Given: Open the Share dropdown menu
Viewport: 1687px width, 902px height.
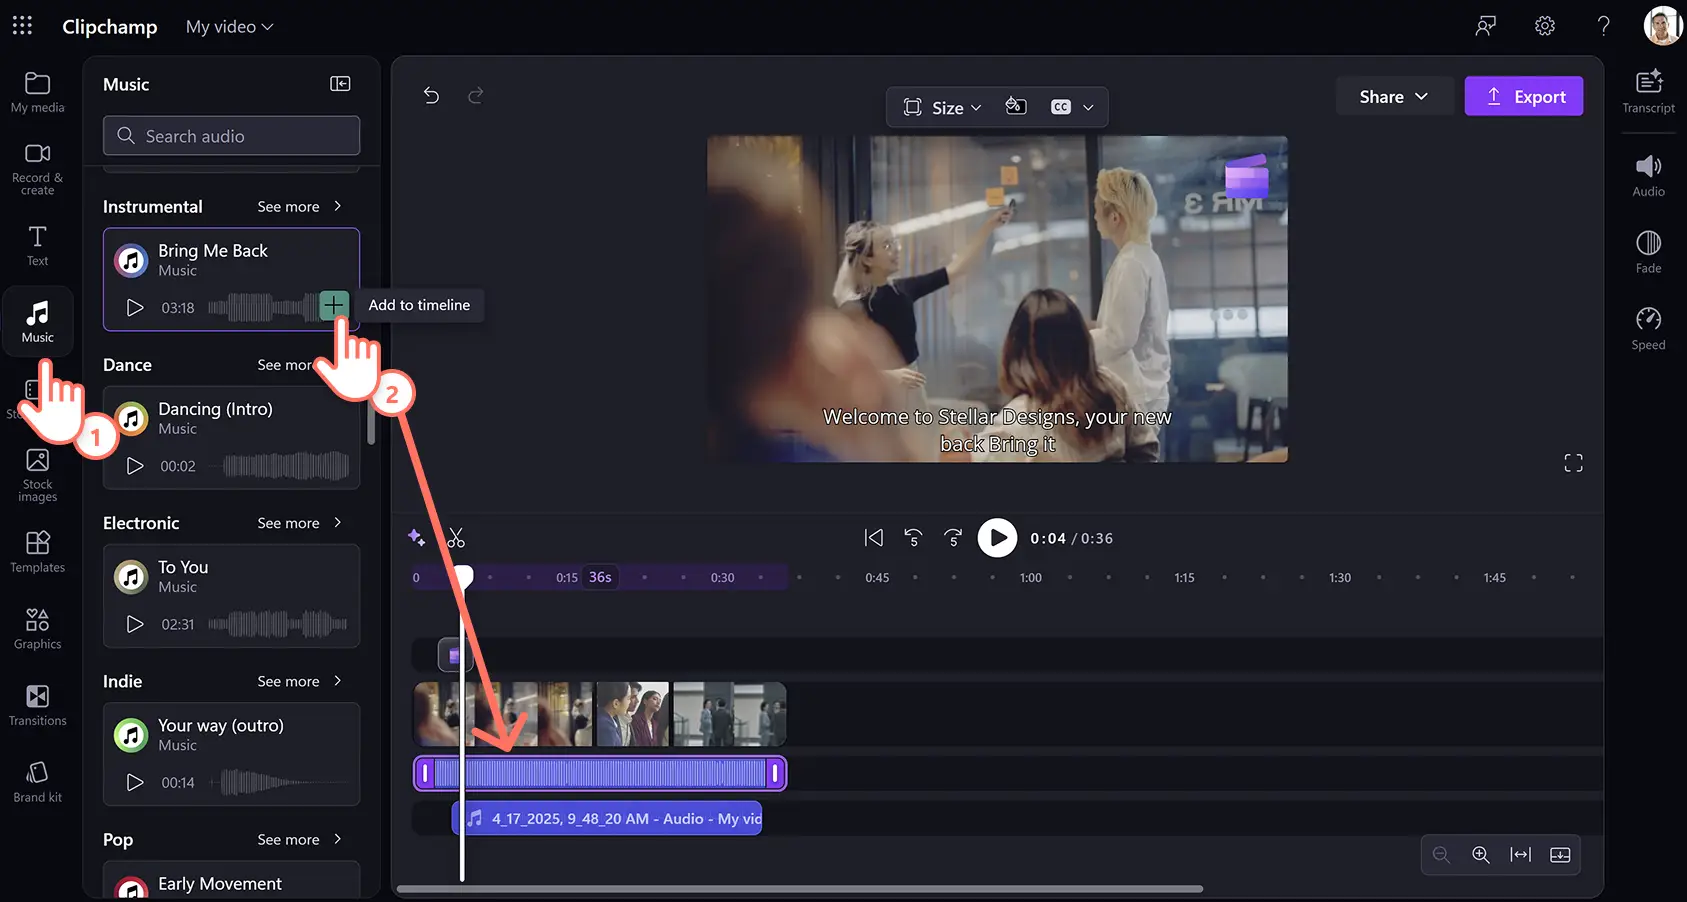Looking at the screenshot, I should [x=1393, y=96].
